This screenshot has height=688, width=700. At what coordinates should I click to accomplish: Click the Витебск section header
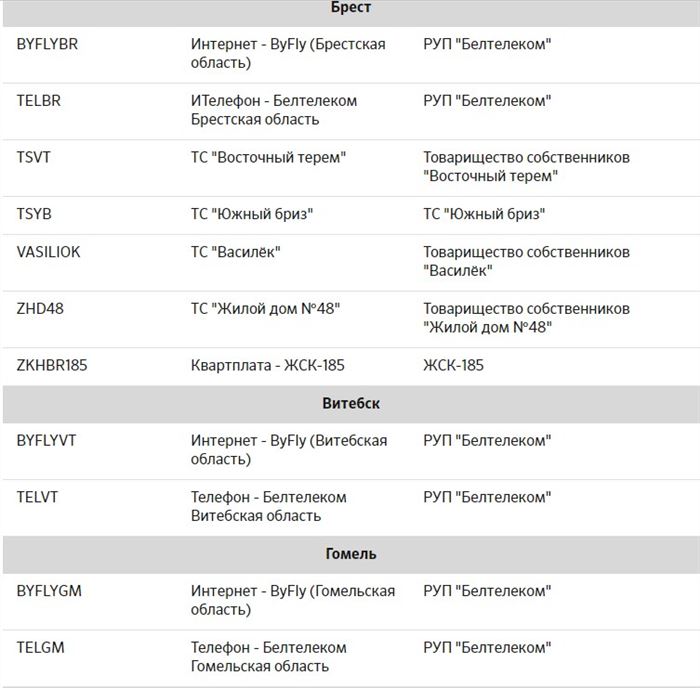tap(351, 404)
